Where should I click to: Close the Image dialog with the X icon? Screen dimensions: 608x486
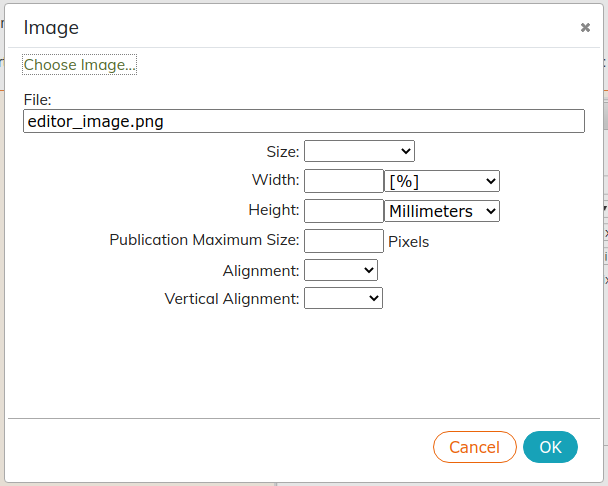[x=585, y=28]
